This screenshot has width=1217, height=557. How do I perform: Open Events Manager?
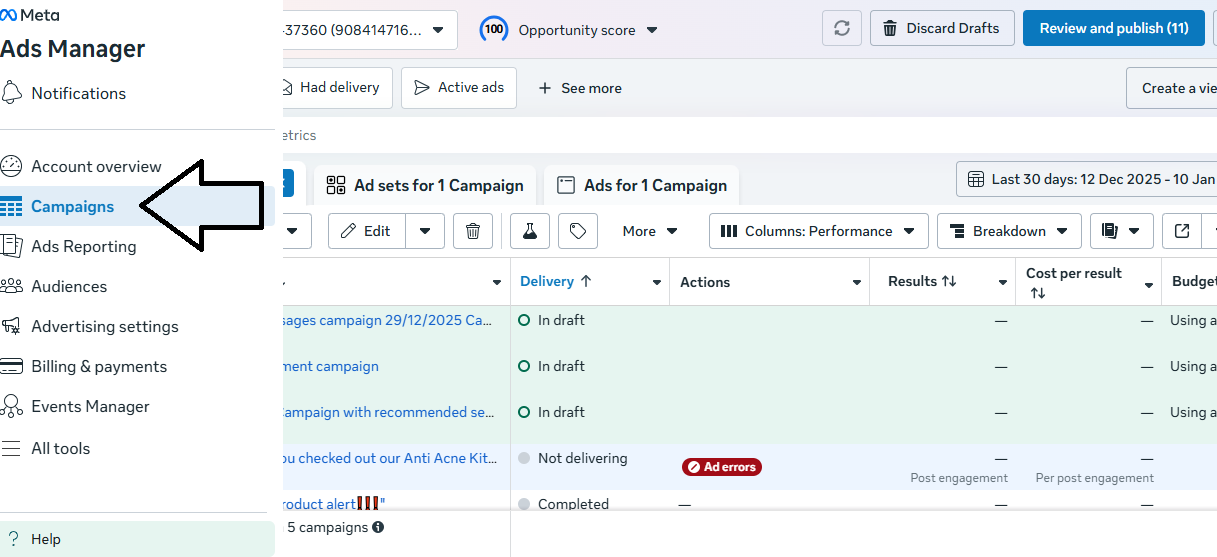tap(90, 406)
